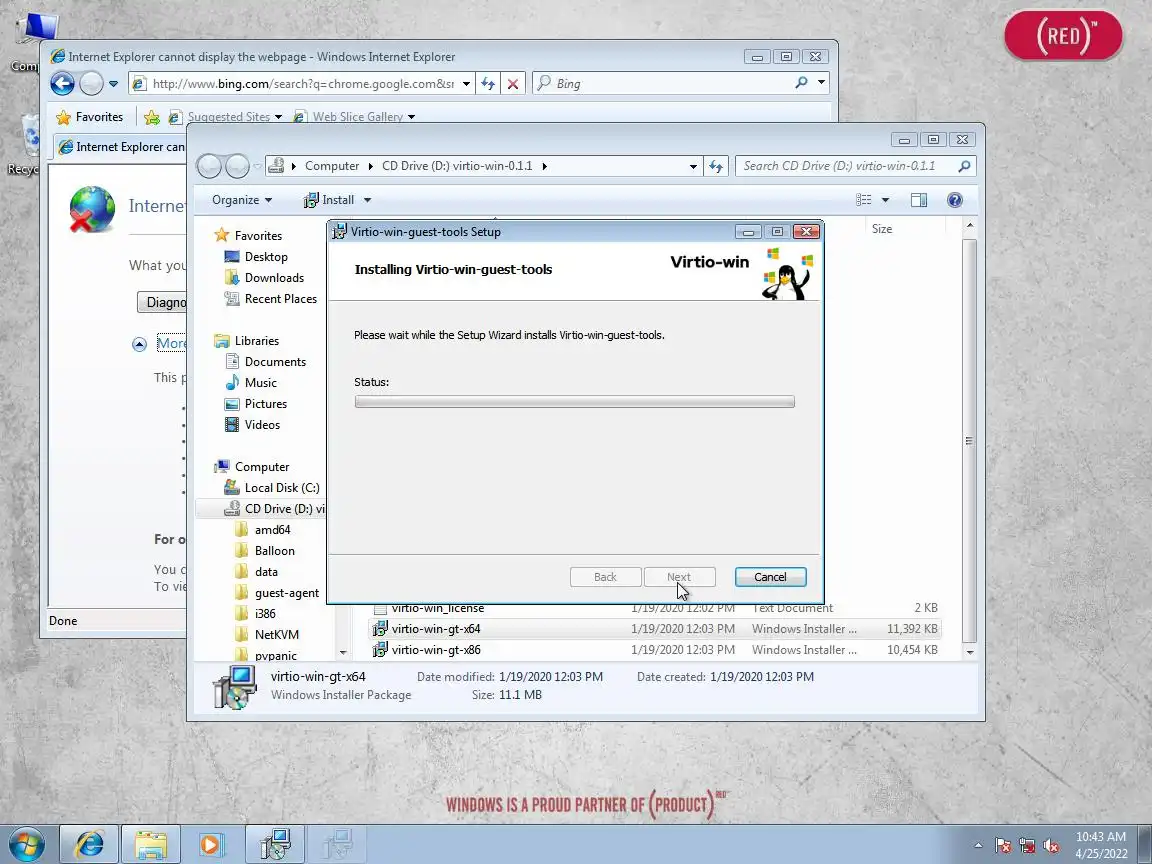The width and height of the screenshot is (1152, 864).
Task: Click the Install toolbar button
Action: (328, 200)
